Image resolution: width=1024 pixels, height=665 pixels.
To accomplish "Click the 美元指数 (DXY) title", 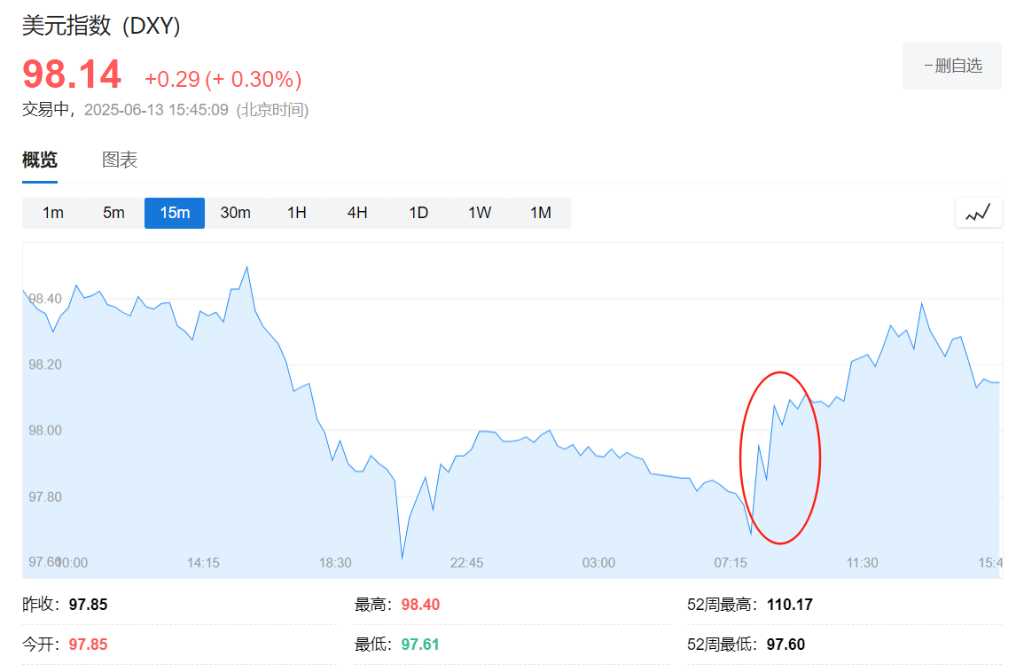I will (x=100, y=24).
